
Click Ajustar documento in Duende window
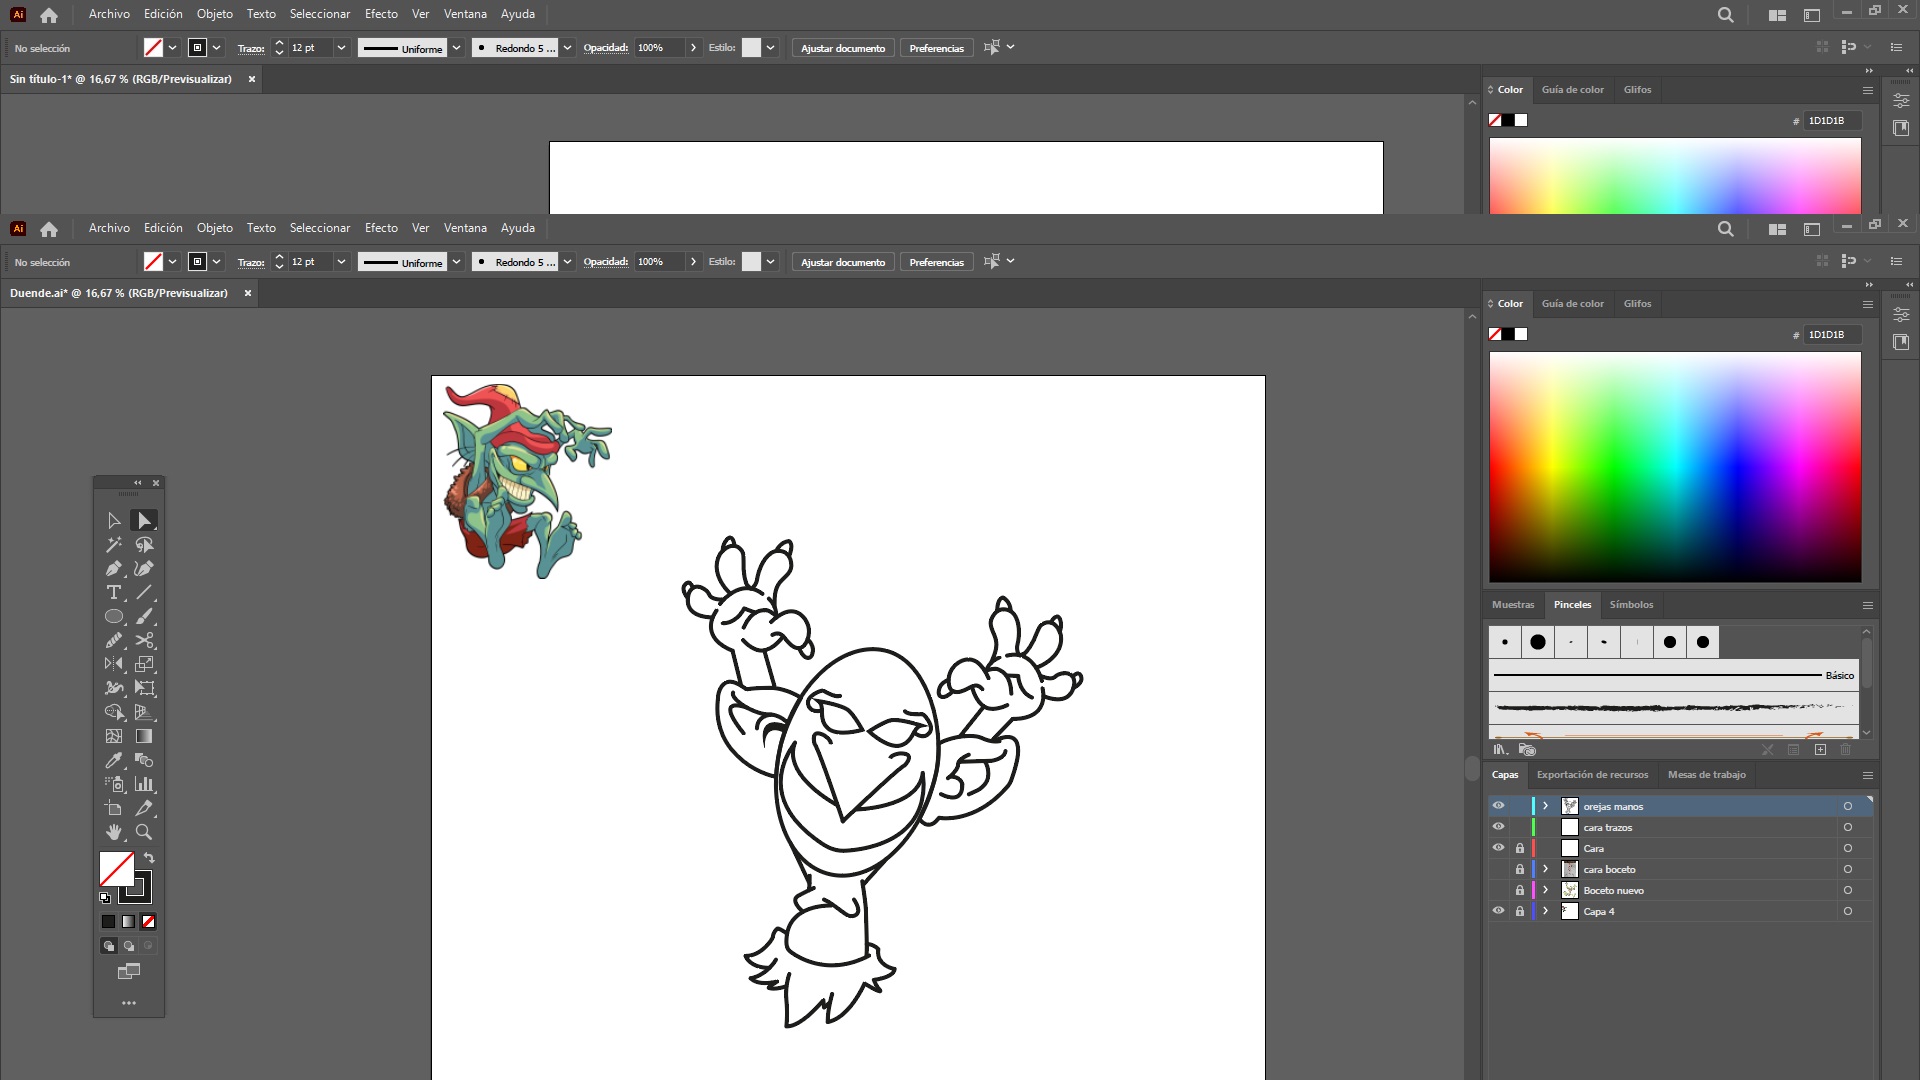[843, 262]
